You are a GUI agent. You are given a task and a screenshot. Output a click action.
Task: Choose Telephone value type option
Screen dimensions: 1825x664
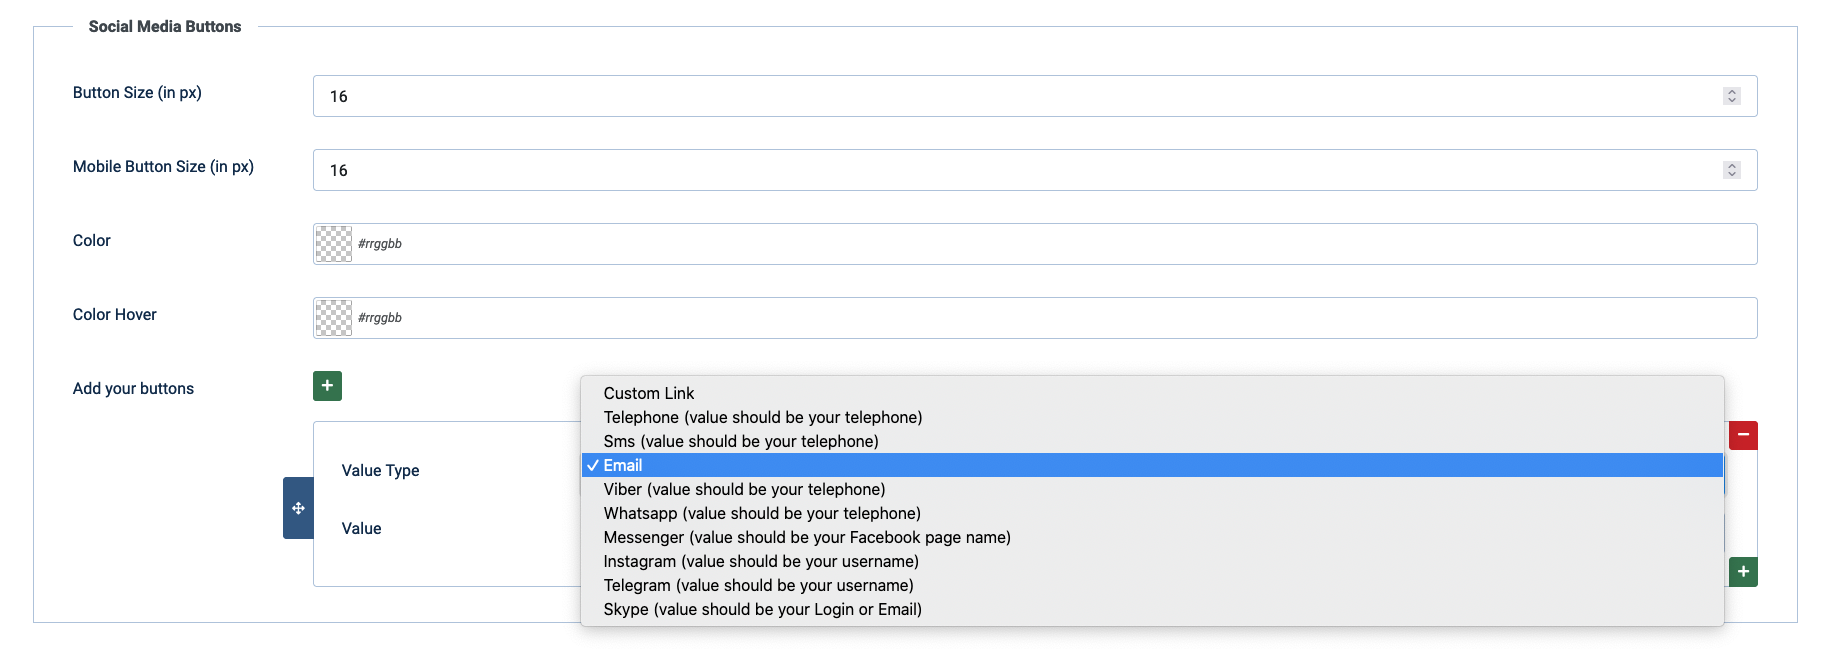pos(762,418)
